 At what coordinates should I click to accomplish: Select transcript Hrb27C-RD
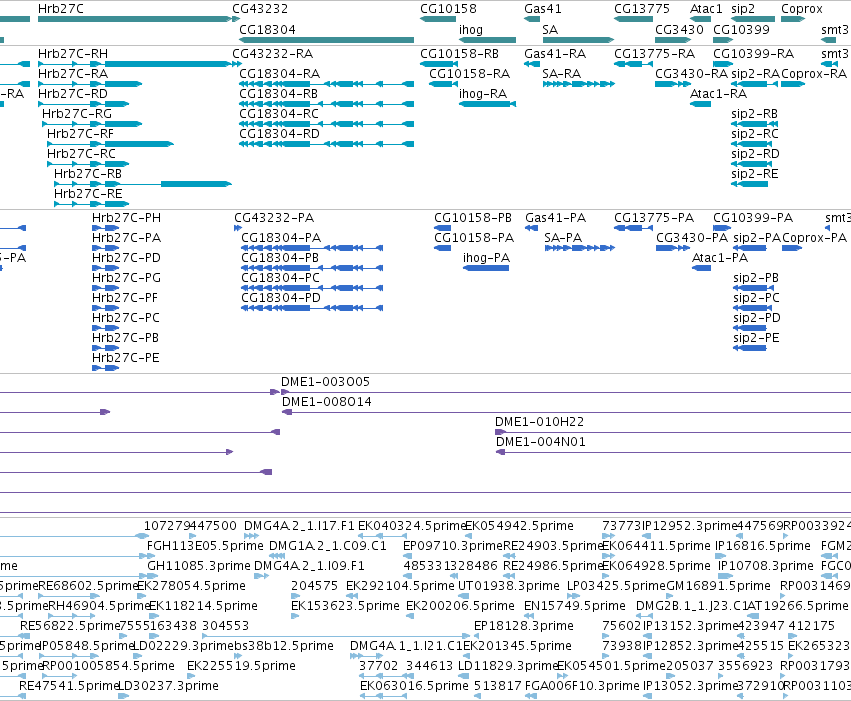(x=84, y=104)
